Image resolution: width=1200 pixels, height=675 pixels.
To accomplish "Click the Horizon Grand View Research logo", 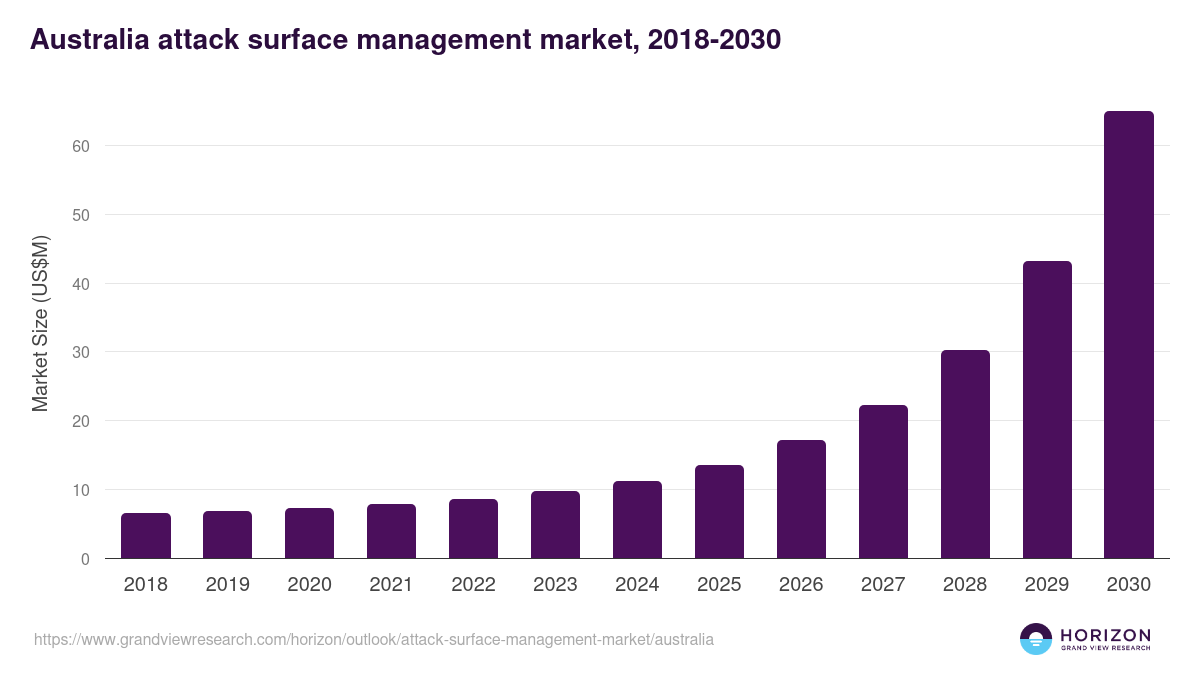I will [x=1085, y=638].
